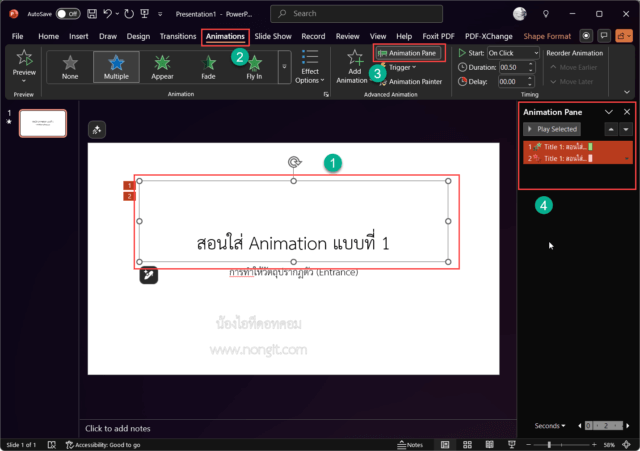Click the Duration value field
640x451 pixels.
tap(513, 67)
